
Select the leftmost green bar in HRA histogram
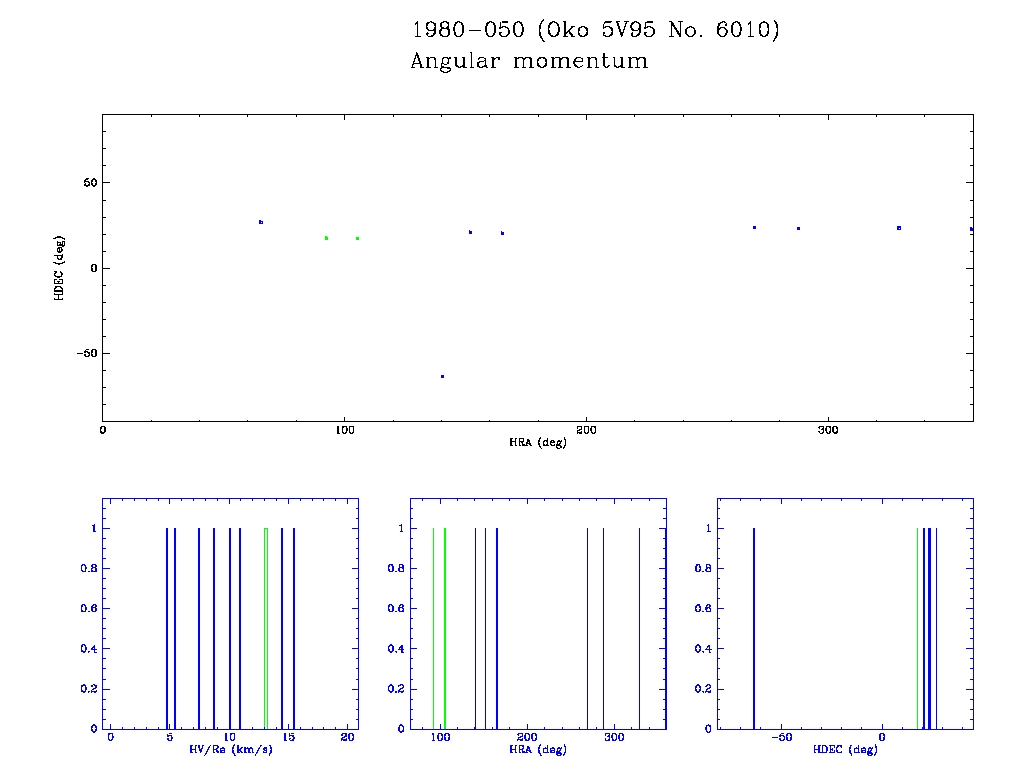tap(433, 628)
